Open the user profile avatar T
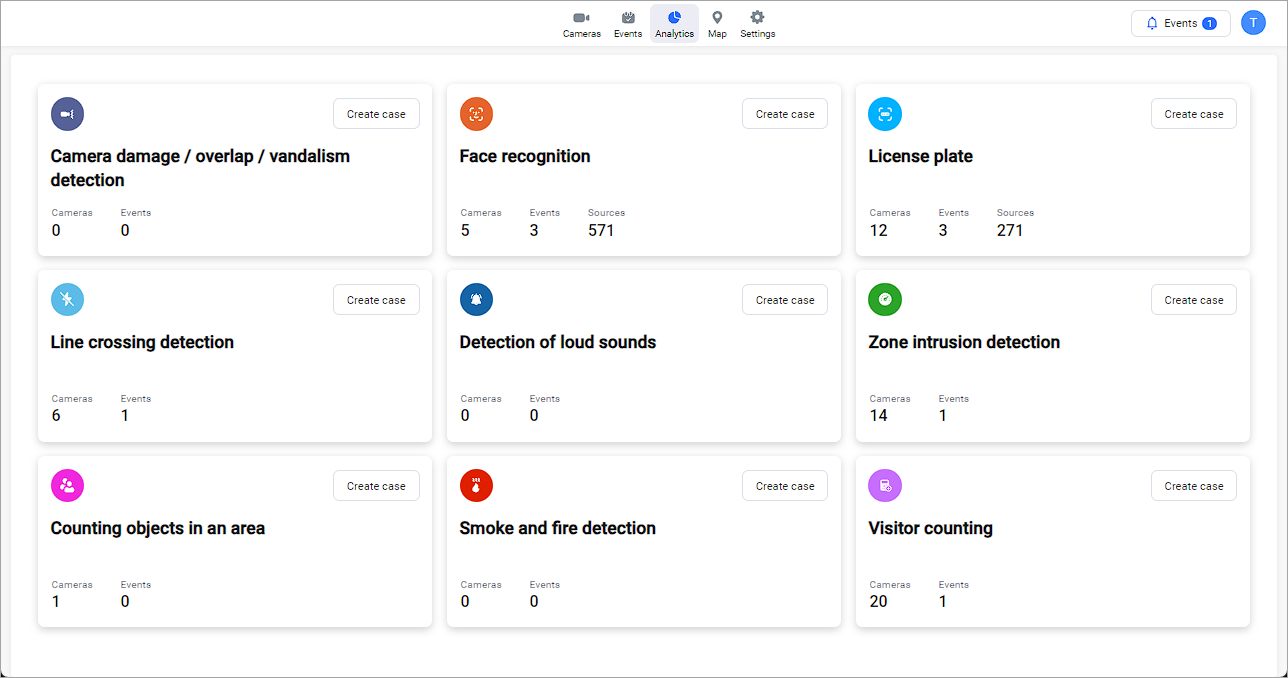The width and height of the screenshot is (1288, 678). tap(1253, 23)
